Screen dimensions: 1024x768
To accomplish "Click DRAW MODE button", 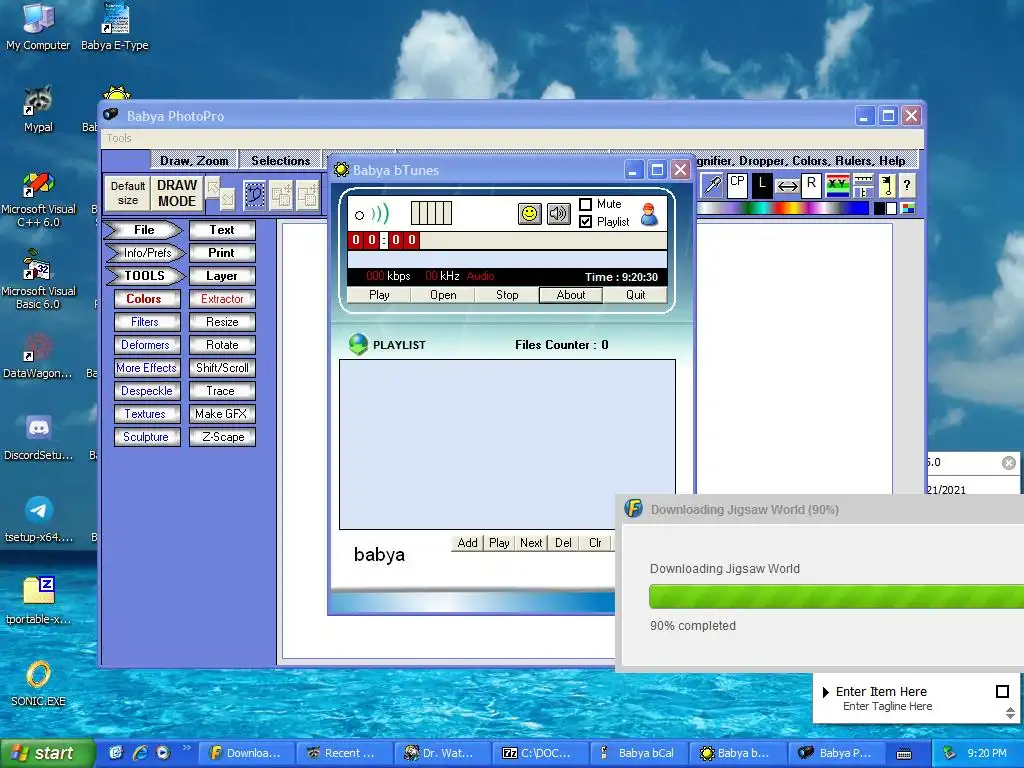I will [176, 193].
